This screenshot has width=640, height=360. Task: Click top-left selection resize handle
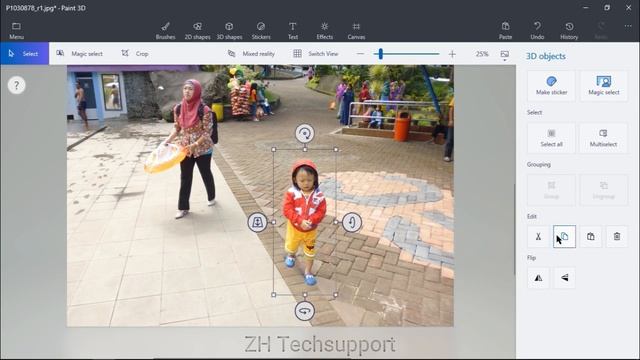273,150
